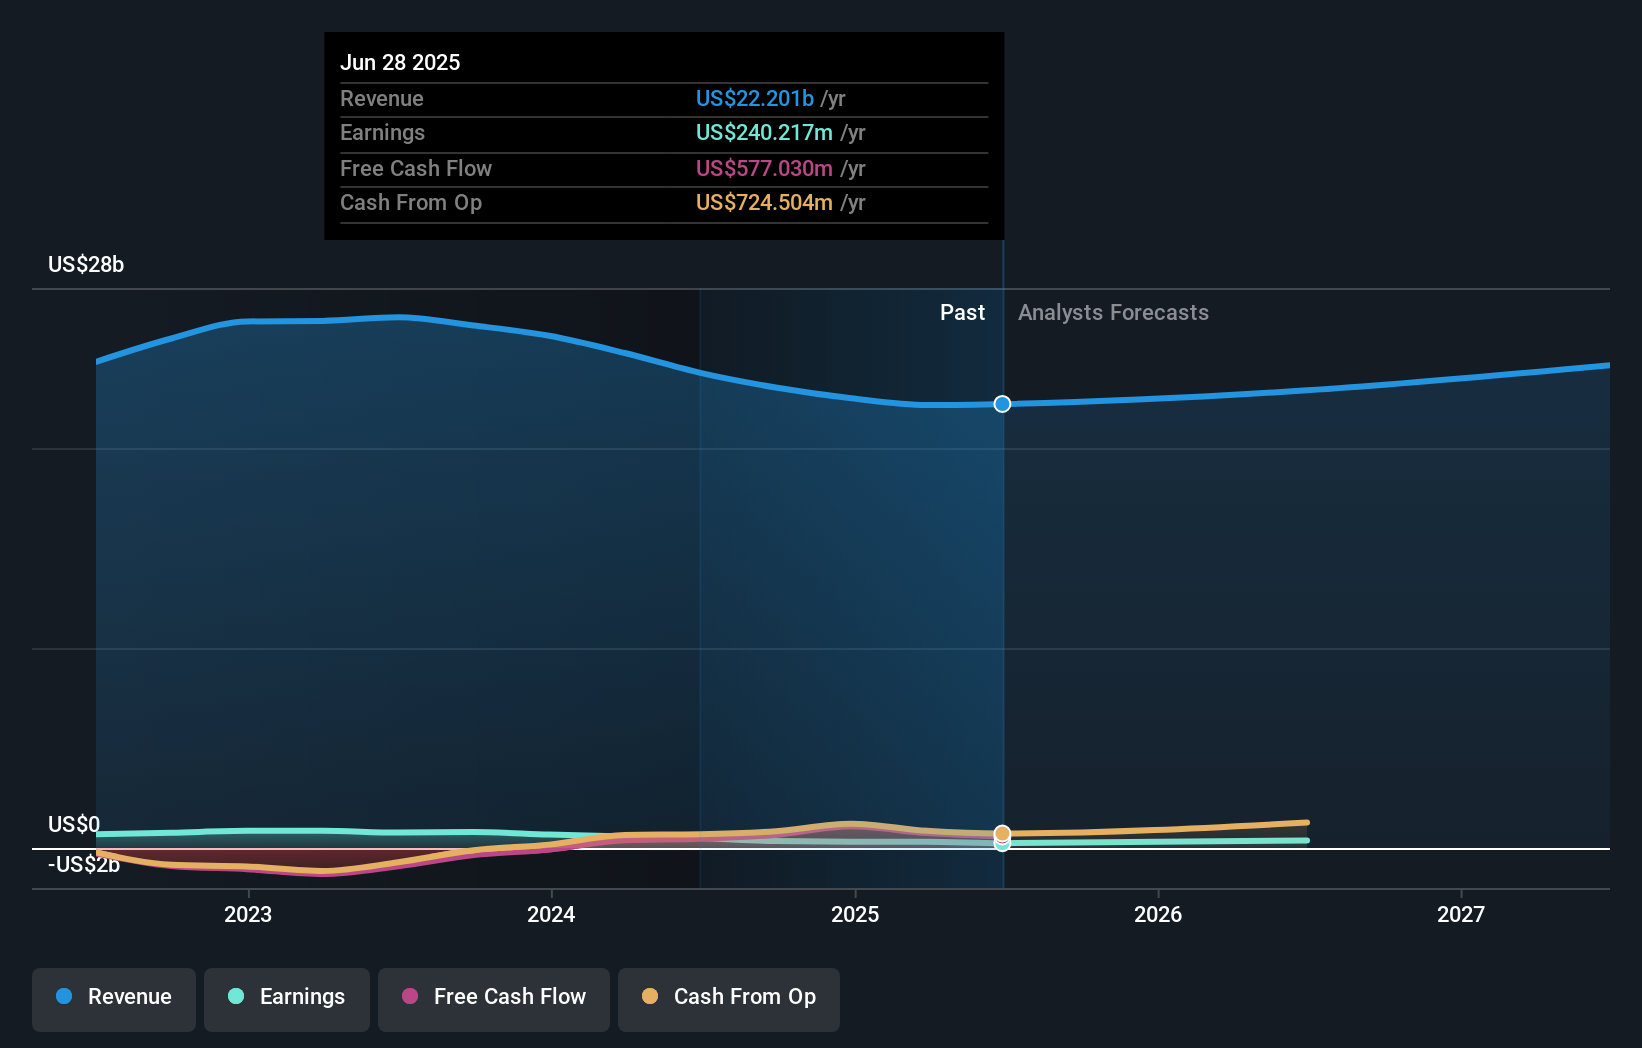Expand the Analysts Forecasts section
1642x1048 pixels.
1113,312
